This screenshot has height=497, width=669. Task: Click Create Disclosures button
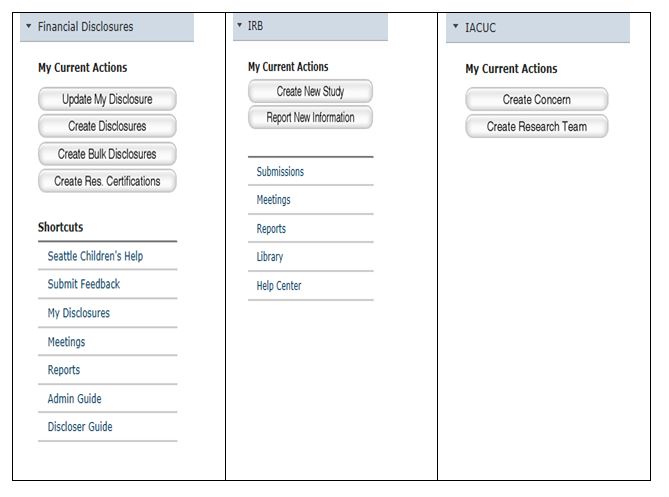[x=107, y=126]
